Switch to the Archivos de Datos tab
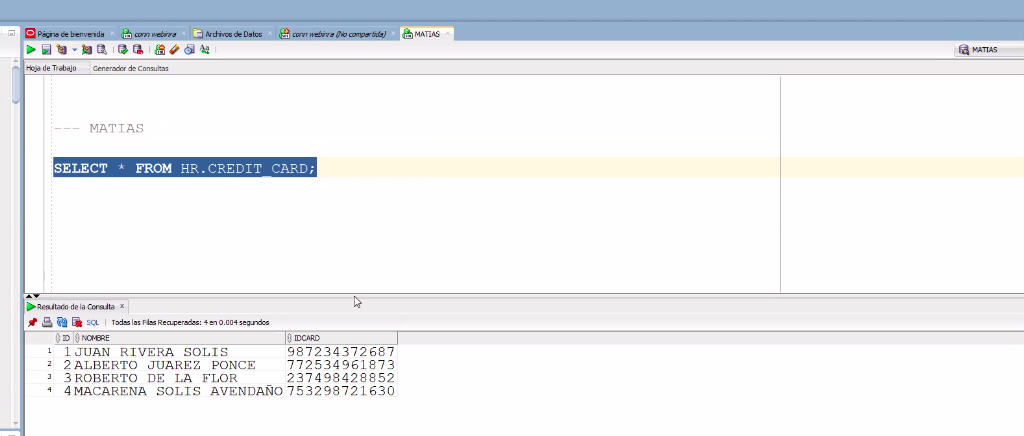Image resolution: width=1024 pixels, height=436 pixels. tap(233, 33)
